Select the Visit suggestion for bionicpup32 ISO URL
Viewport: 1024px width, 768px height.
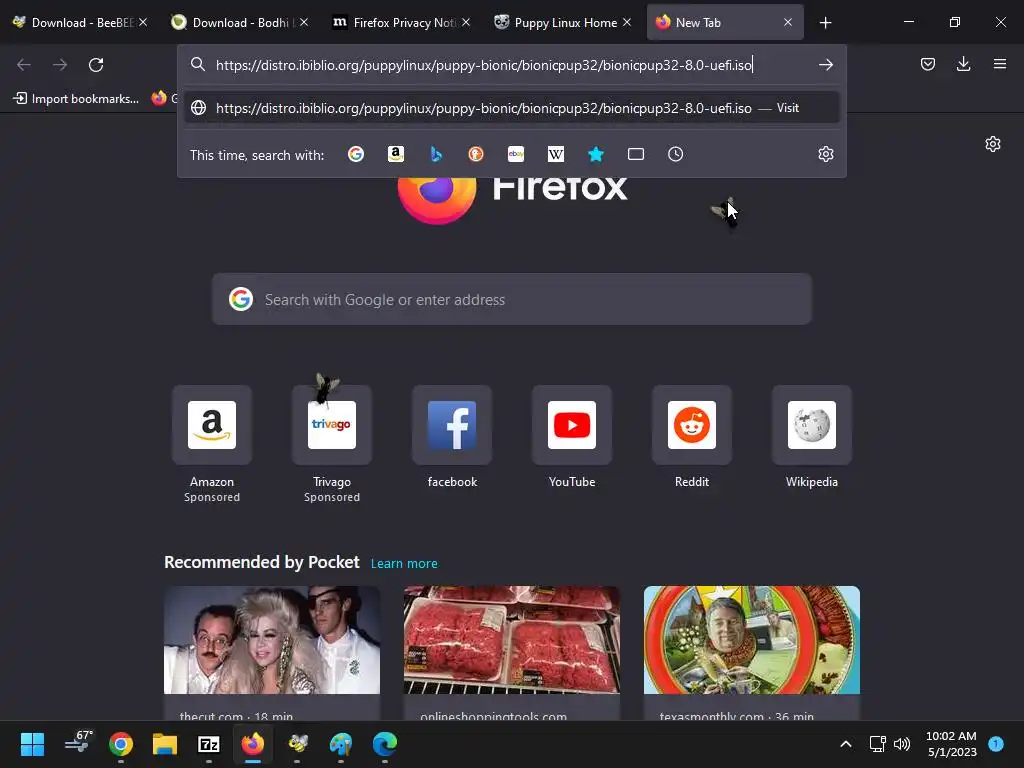512,108
